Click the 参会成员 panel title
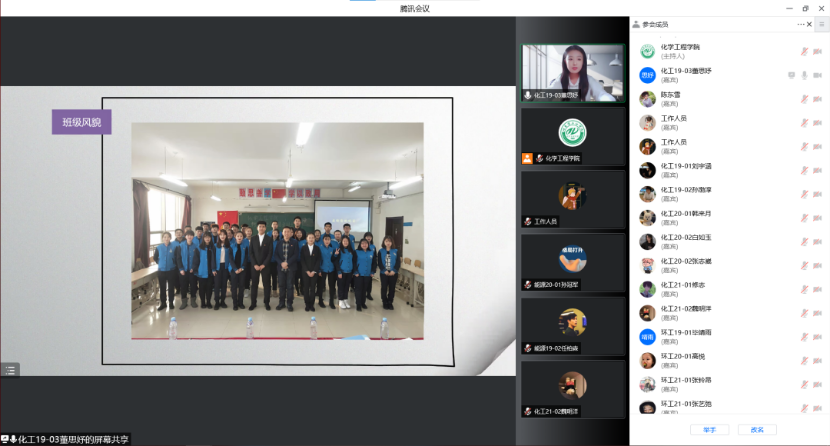Viewport: 830px width, 446px height. (x=655, y=24)
